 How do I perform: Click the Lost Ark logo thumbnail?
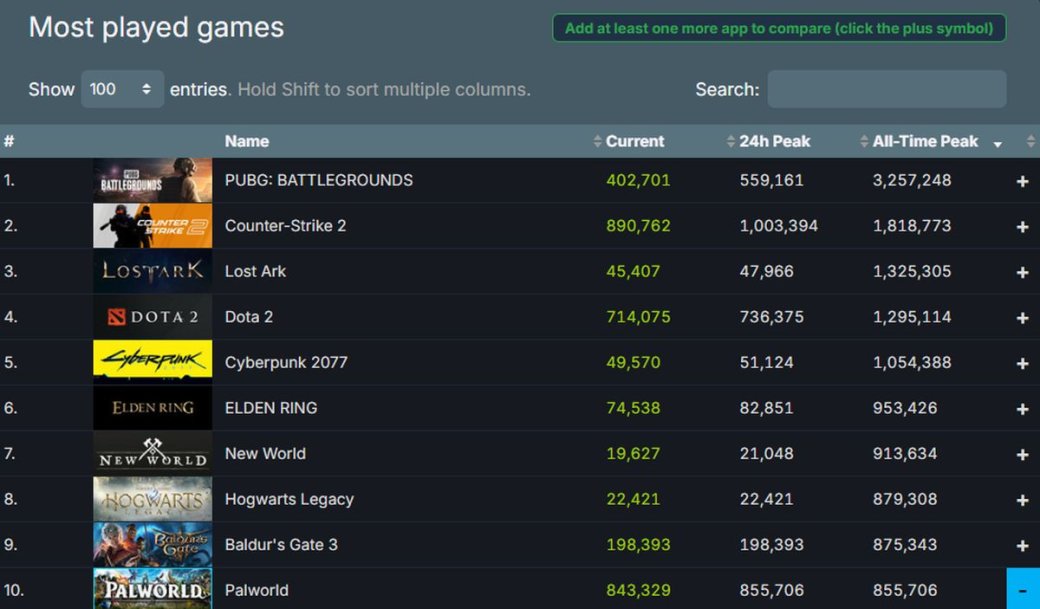153,271
